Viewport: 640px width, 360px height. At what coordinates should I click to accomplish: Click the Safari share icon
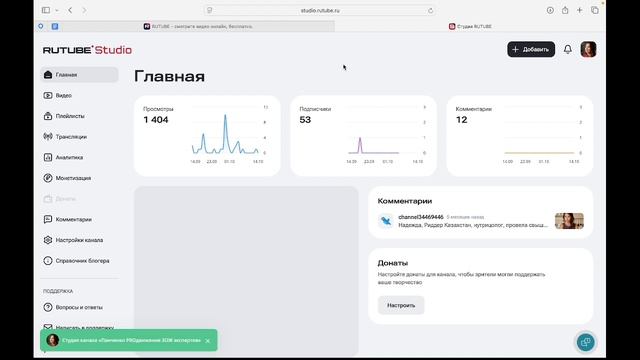[565, 10]
